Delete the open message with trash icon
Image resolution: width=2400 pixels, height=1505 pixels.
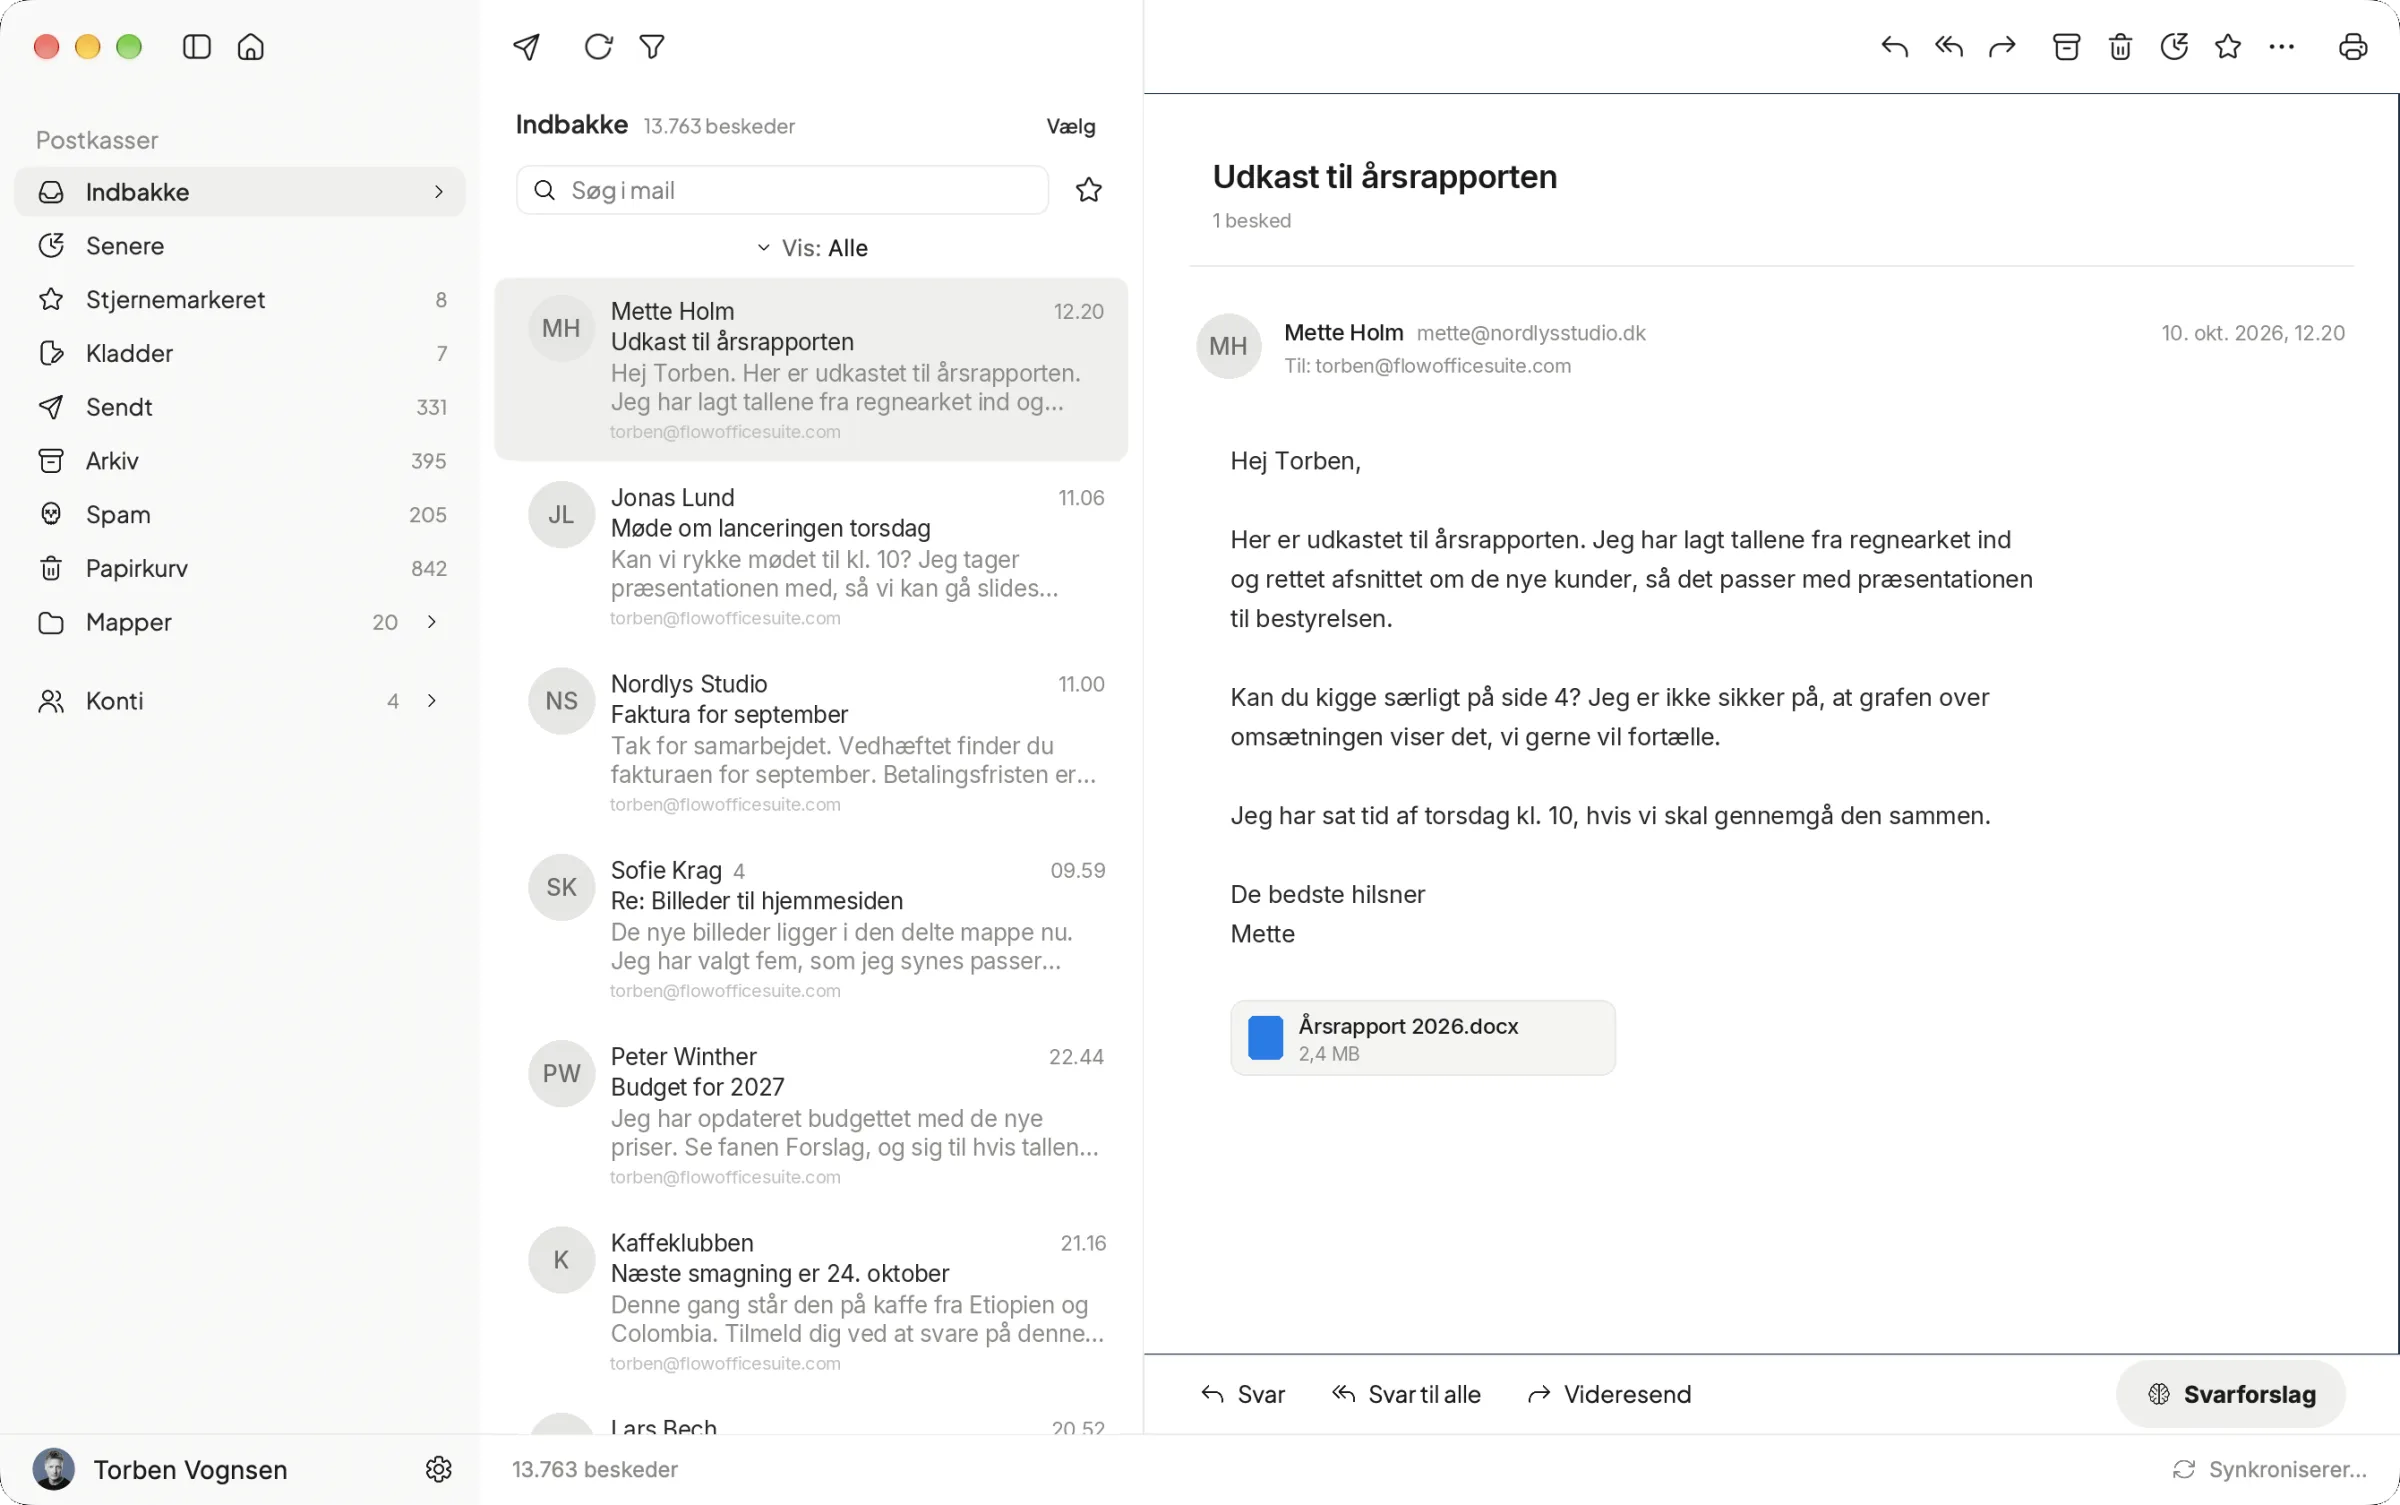(x=2120, y=47)
